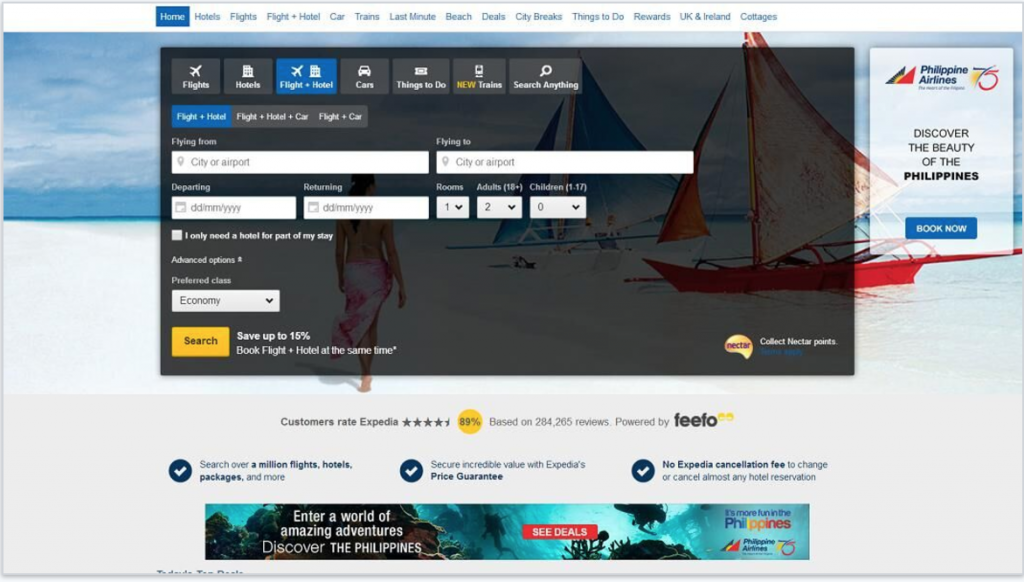Focus the Flying to city field

coord(565,162)
